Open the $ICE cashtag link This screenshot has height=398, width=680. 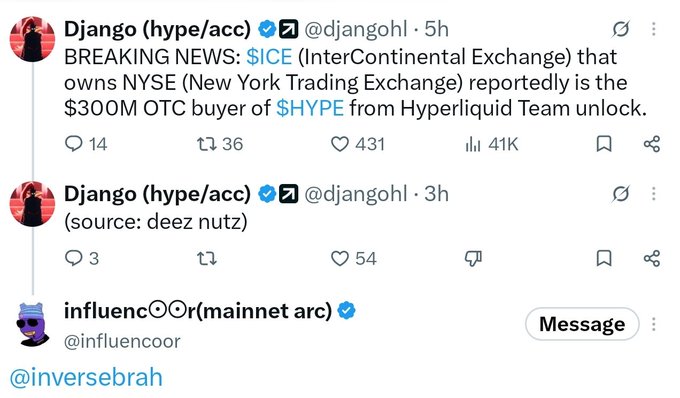269,57
